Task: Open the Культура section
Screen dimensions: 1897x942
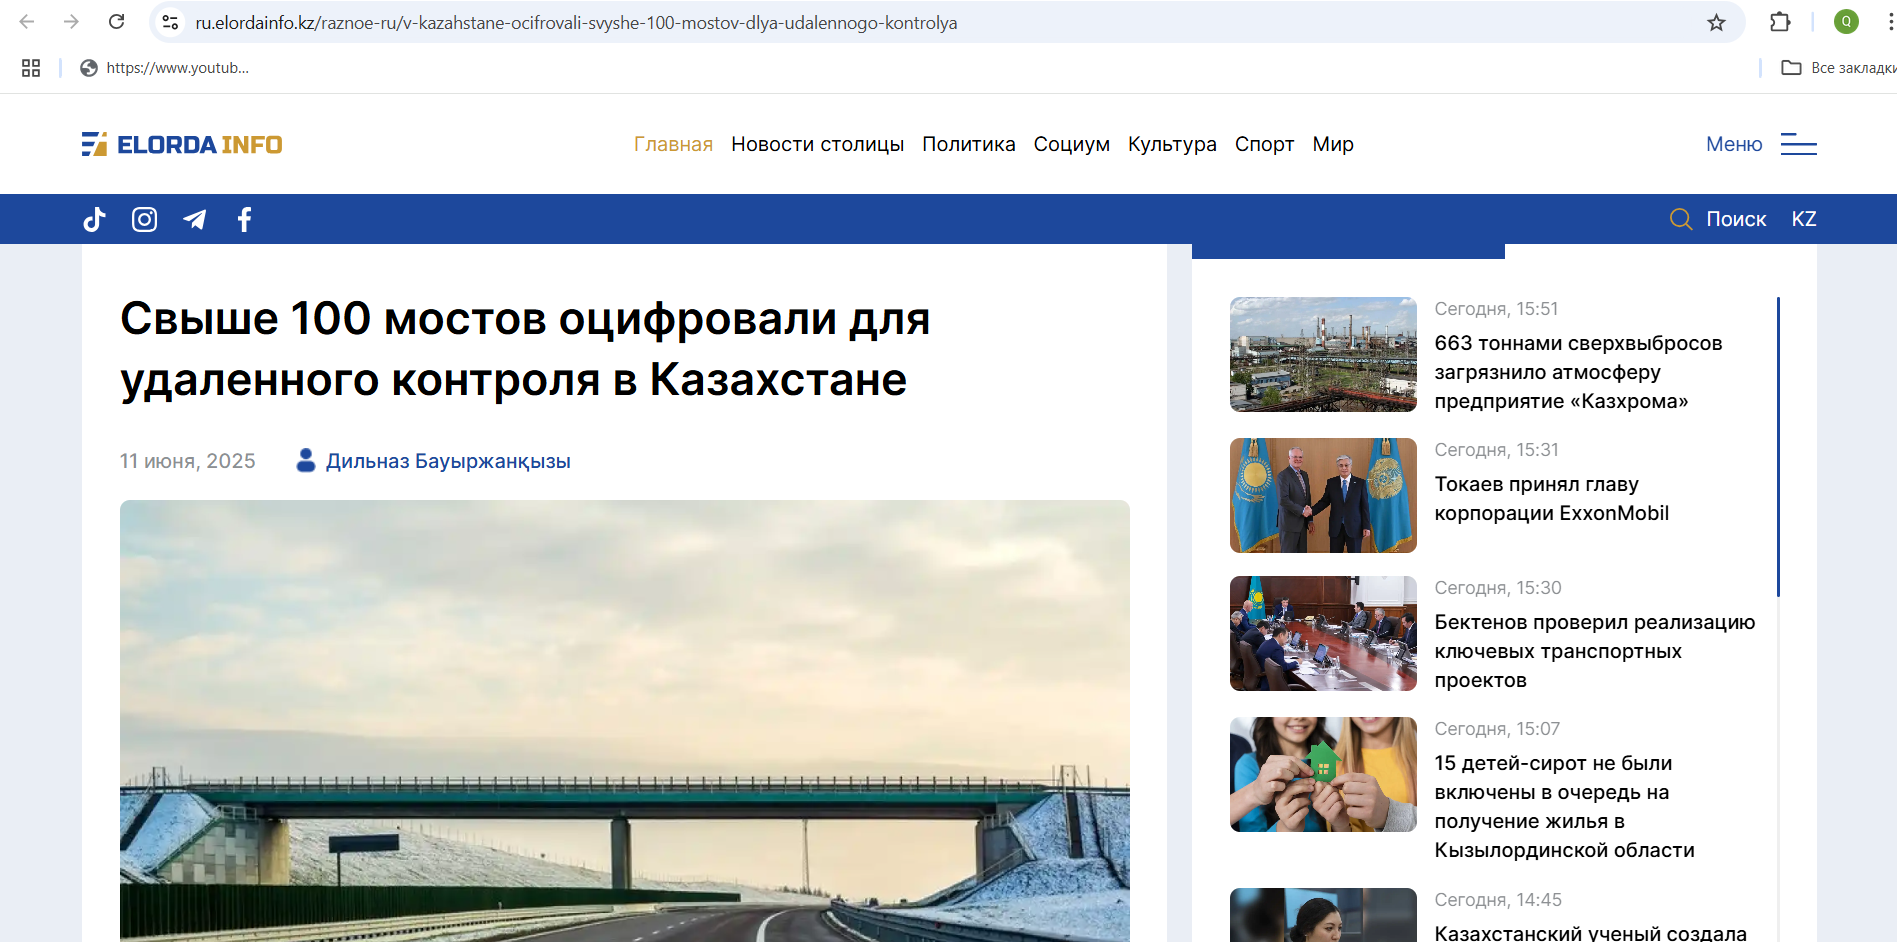Action: click(1172, 144)
